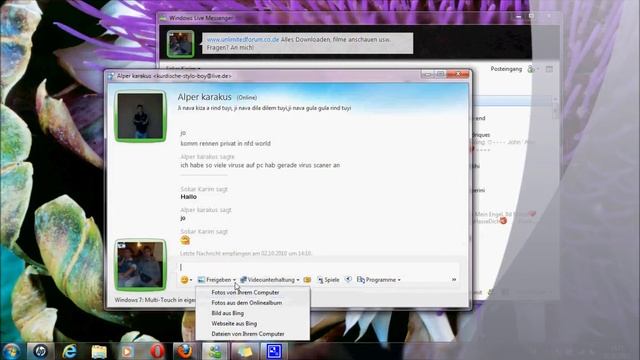Launch Opera browser from taskbar
640x360 pixels.
157,351
